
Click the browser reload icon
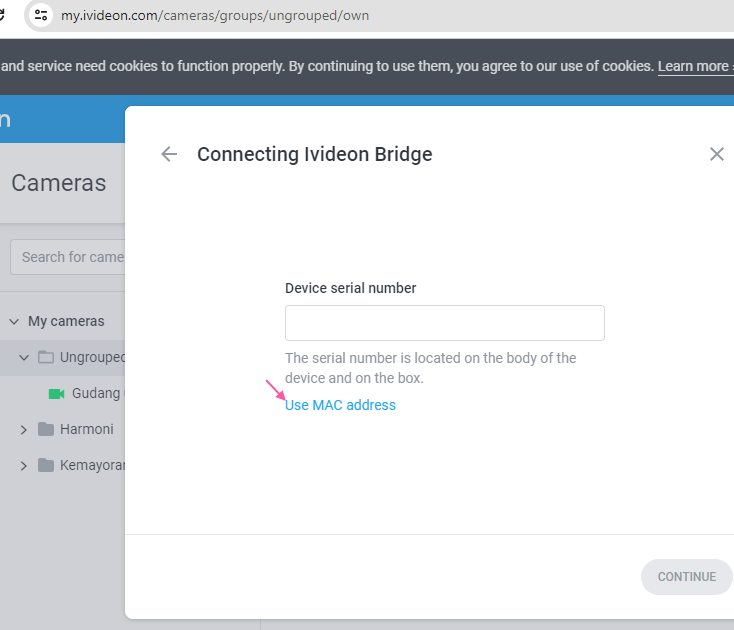coord(2,15)
